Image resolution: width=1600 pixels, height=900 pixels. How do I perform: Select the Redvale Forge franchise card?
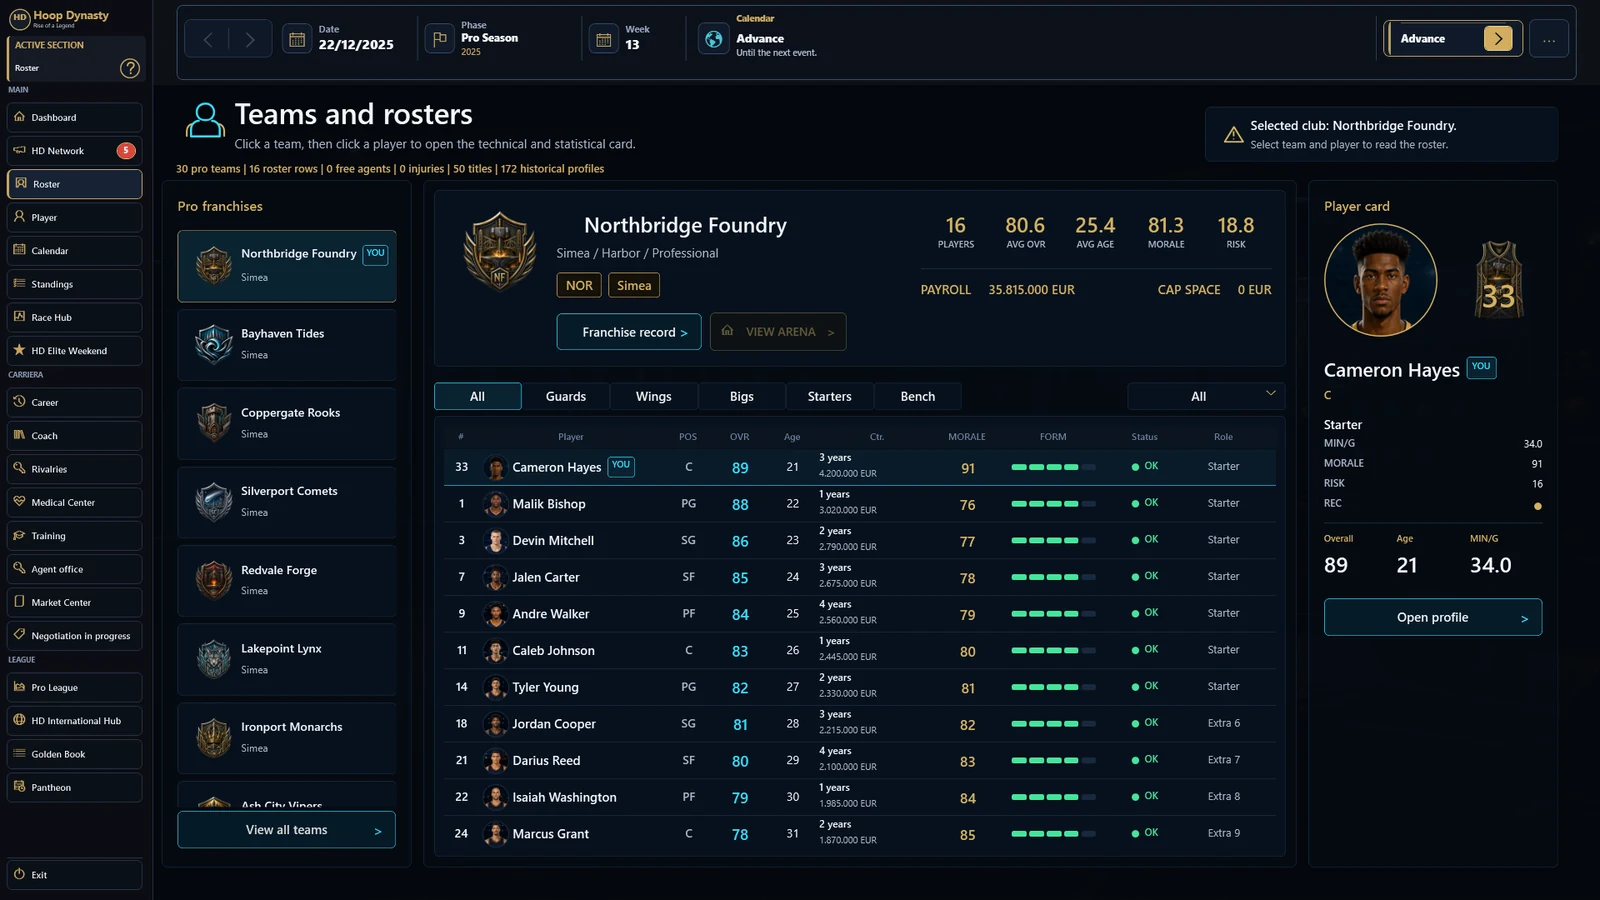click(287, 580)
